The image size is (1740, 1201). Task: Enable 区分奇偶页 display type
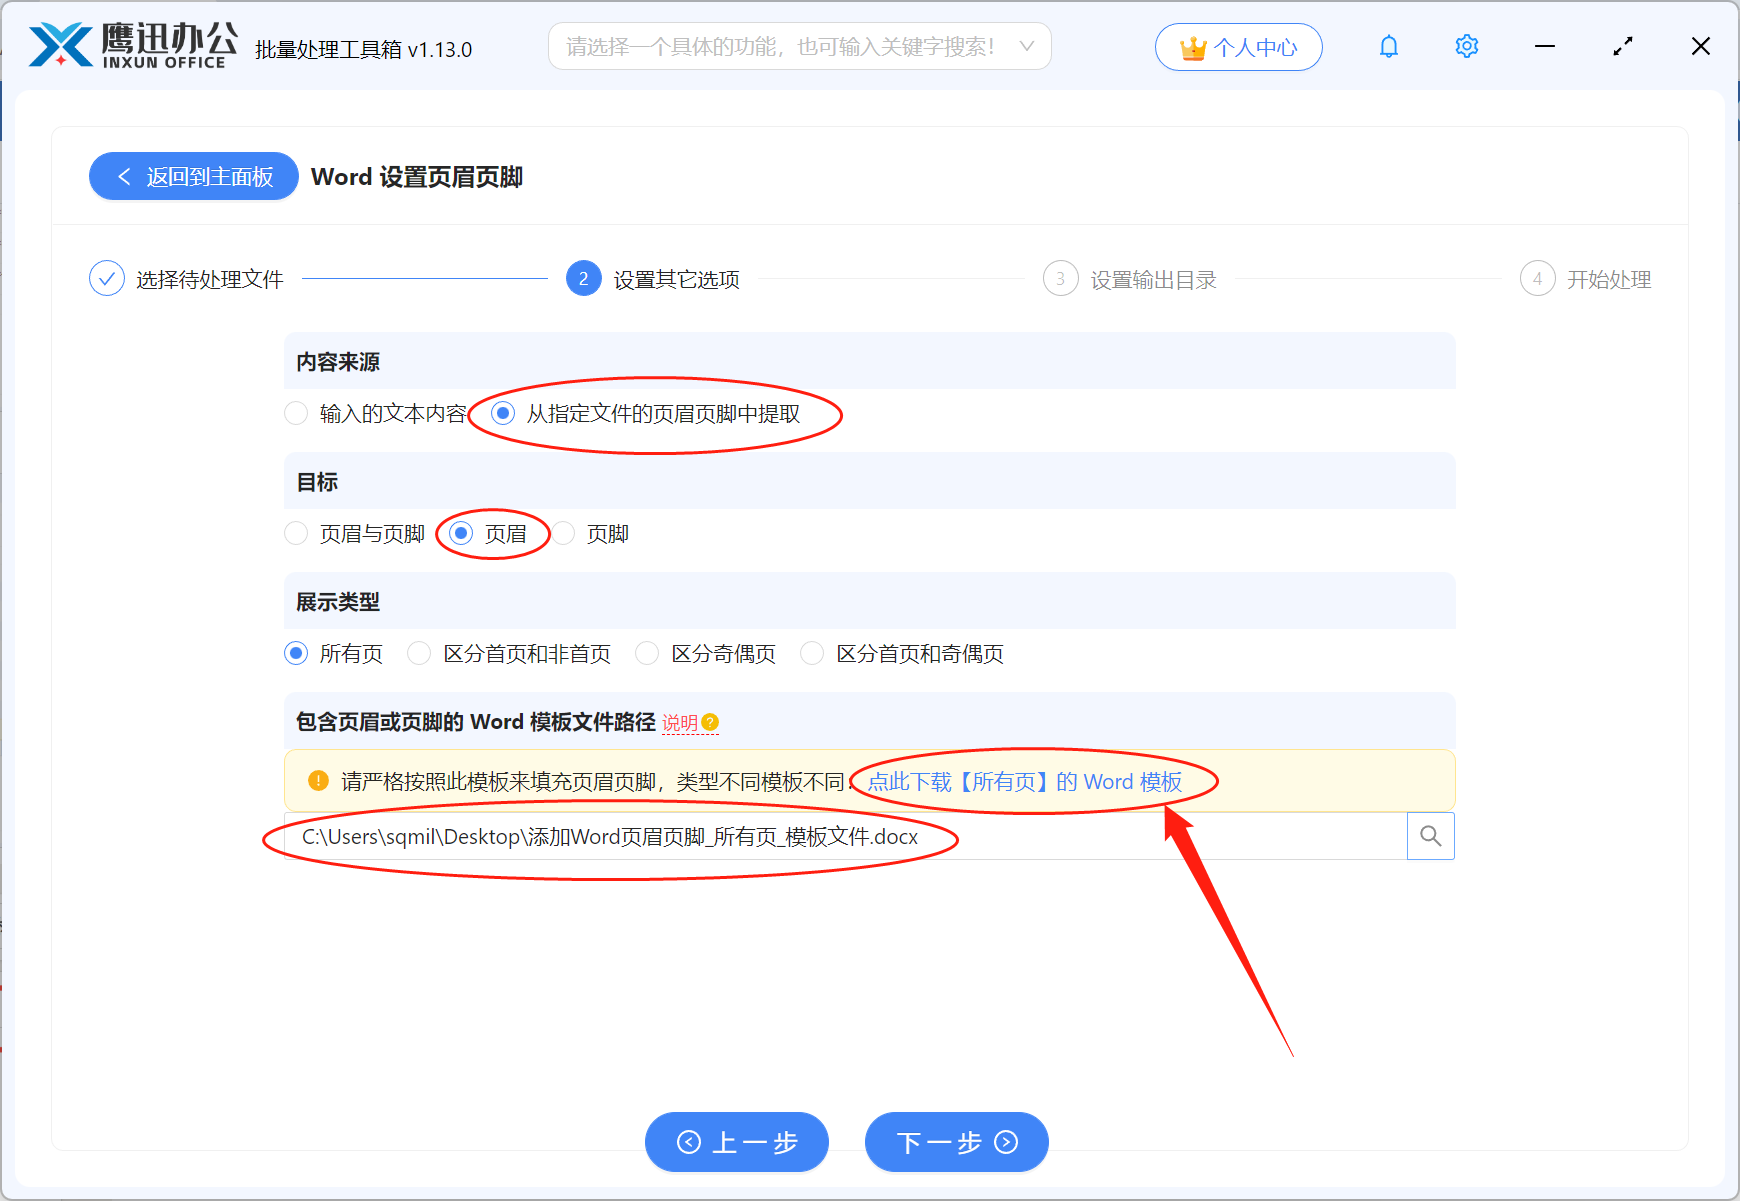tap(647, 653)
